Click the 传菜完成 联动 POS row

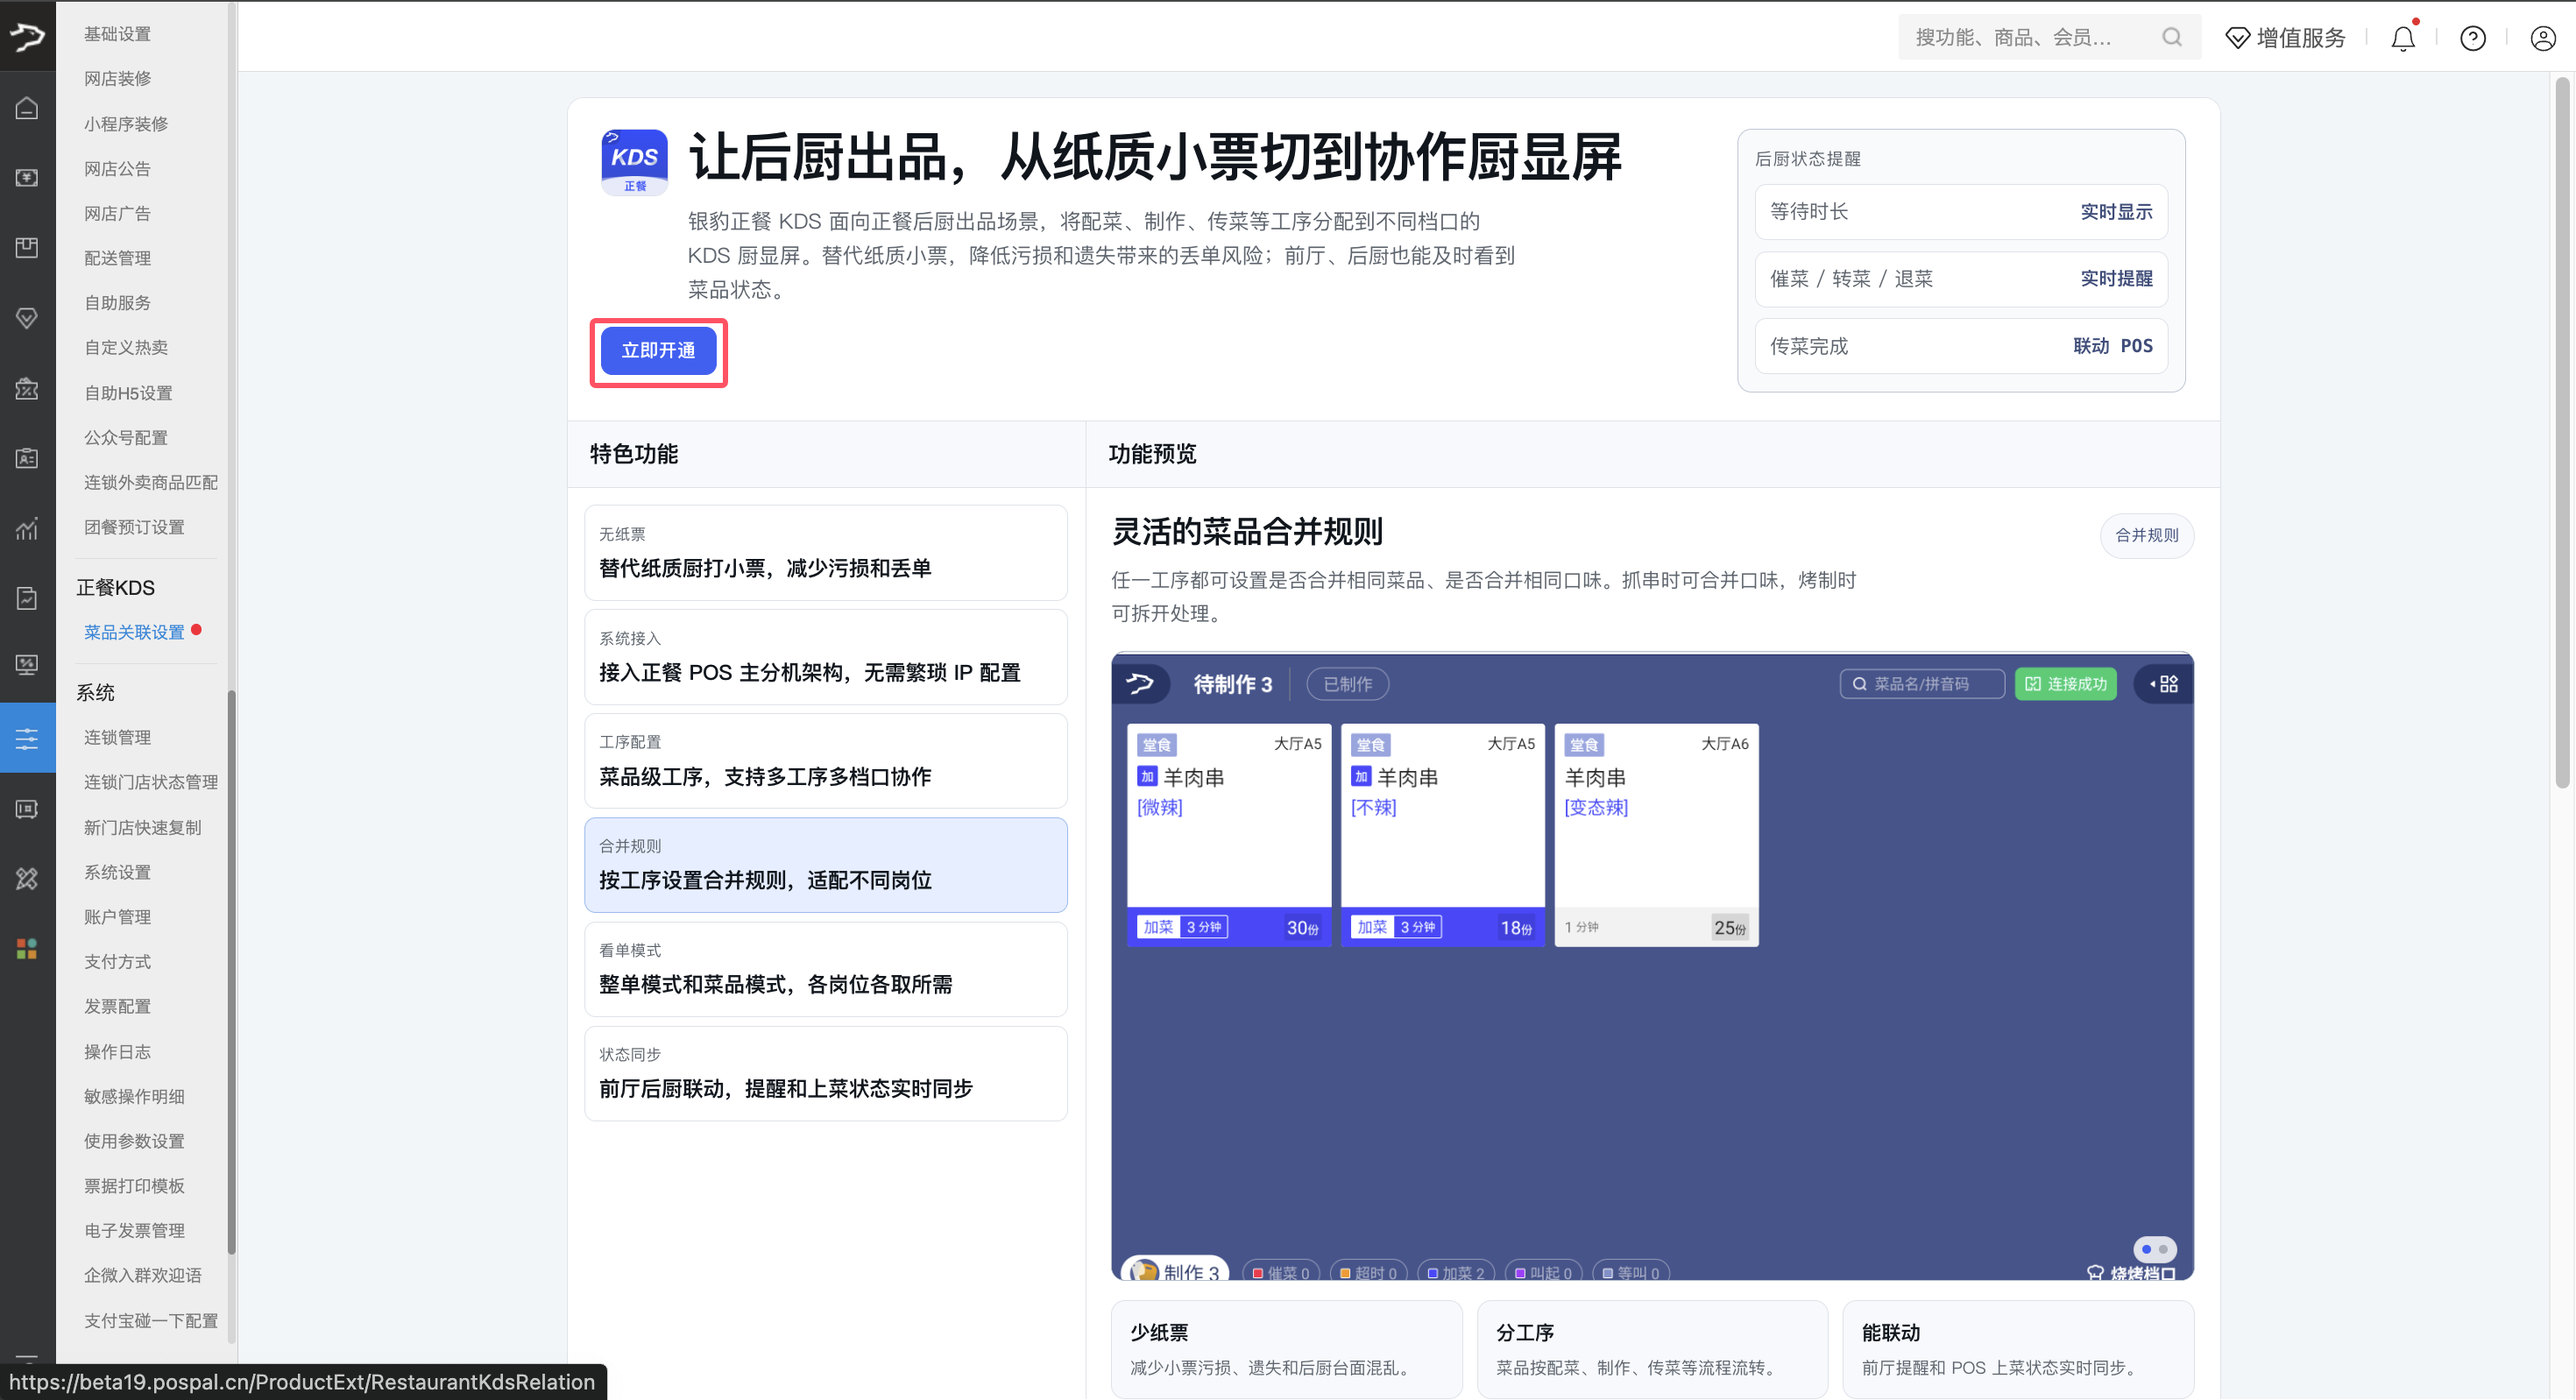pyautogui.click(x=1960, y=346)
